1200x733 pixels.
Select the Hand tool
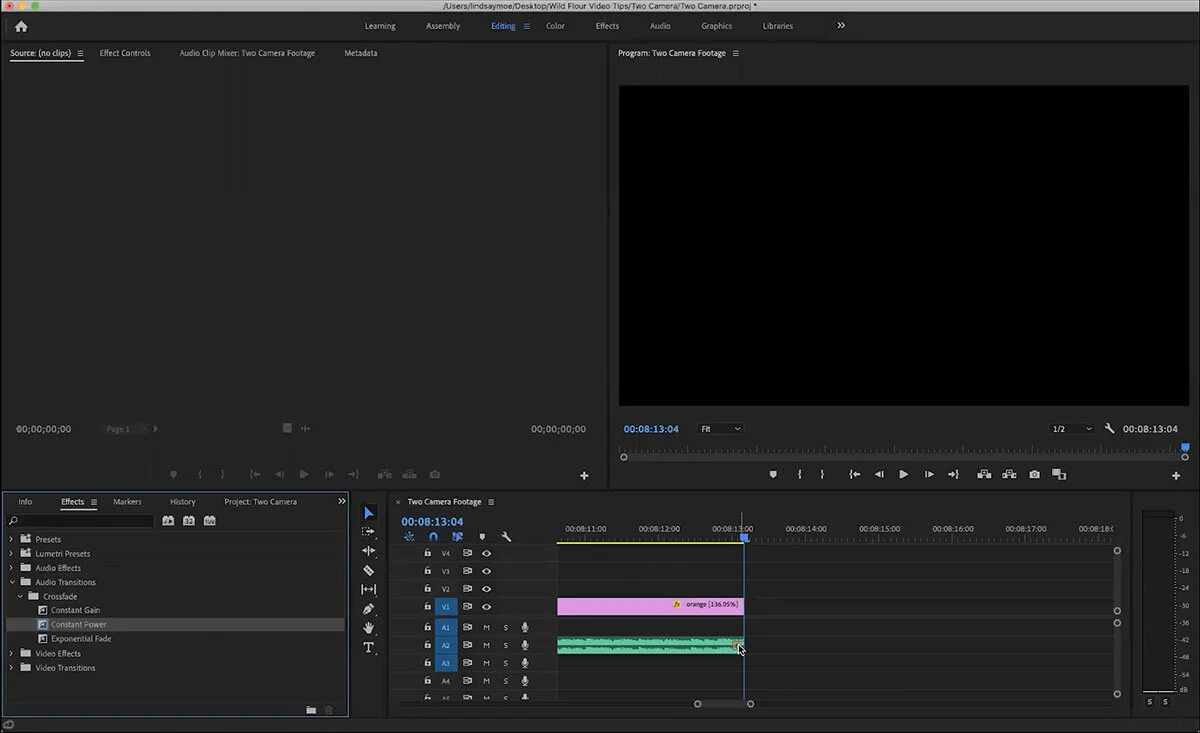pyautogui.click(x=368, y=628)
